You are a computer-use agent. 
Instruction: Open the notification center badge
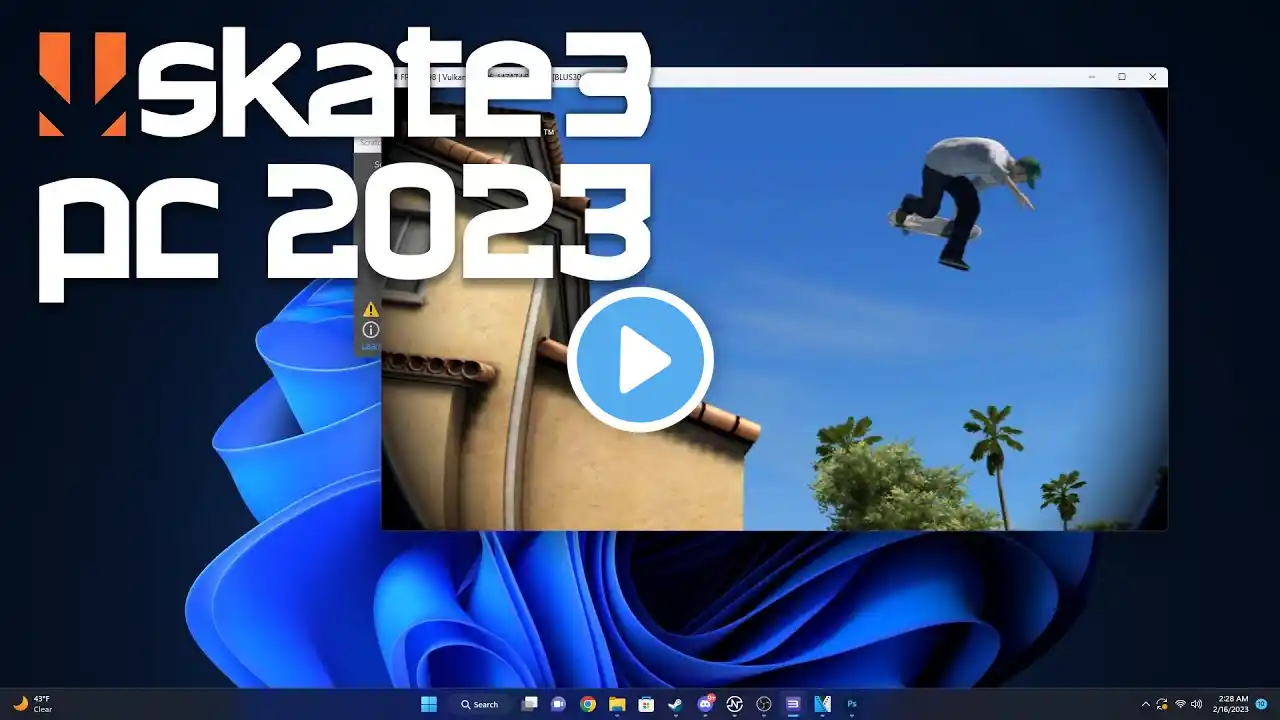point(1262,704)
